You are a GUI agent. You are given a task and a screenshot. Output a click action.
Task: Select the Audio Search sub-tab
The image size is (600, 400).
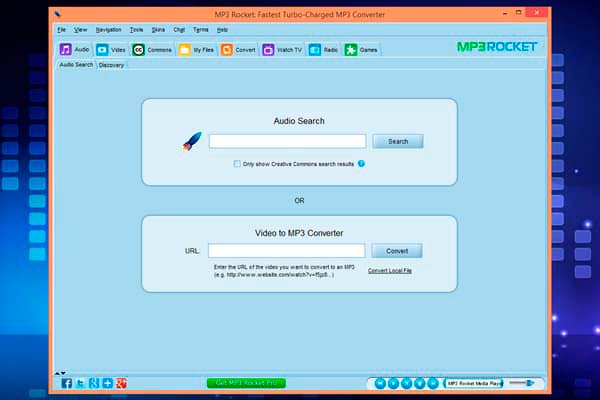coord(76,65)
